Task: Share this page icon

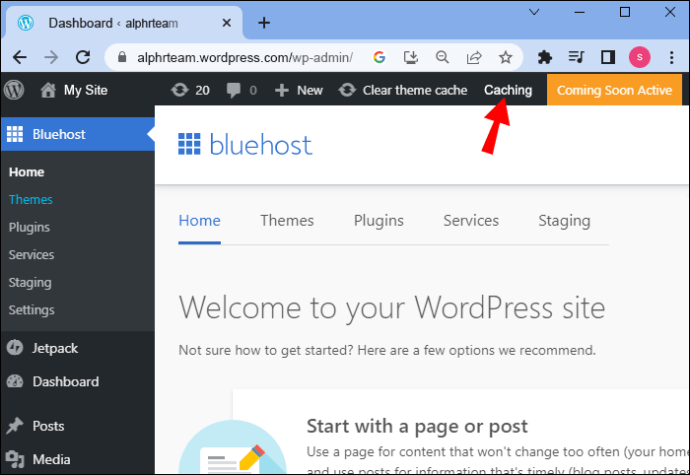Action: [x=474, y=57]
